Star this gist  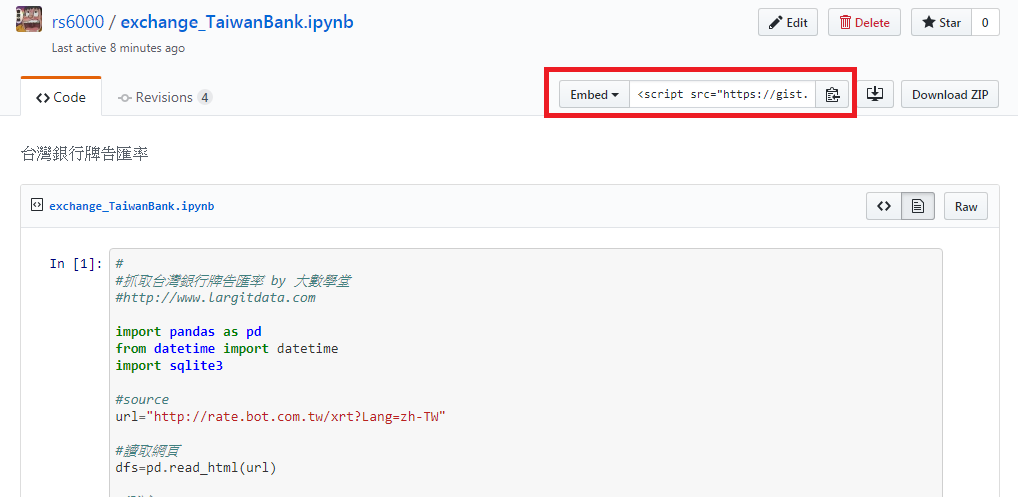pos(940,22)
